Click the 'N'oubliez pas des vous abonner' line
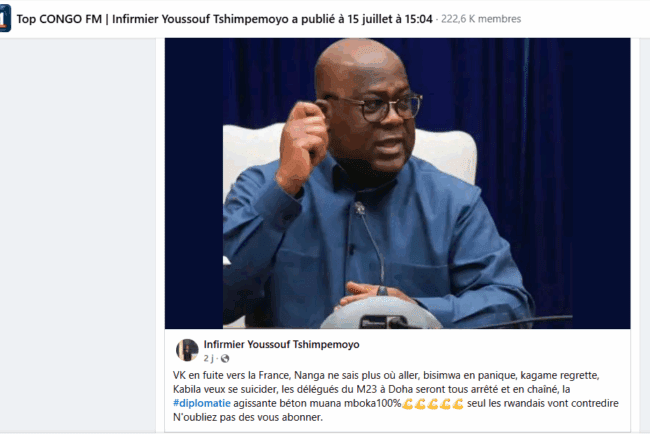 (x=247, y=417)
